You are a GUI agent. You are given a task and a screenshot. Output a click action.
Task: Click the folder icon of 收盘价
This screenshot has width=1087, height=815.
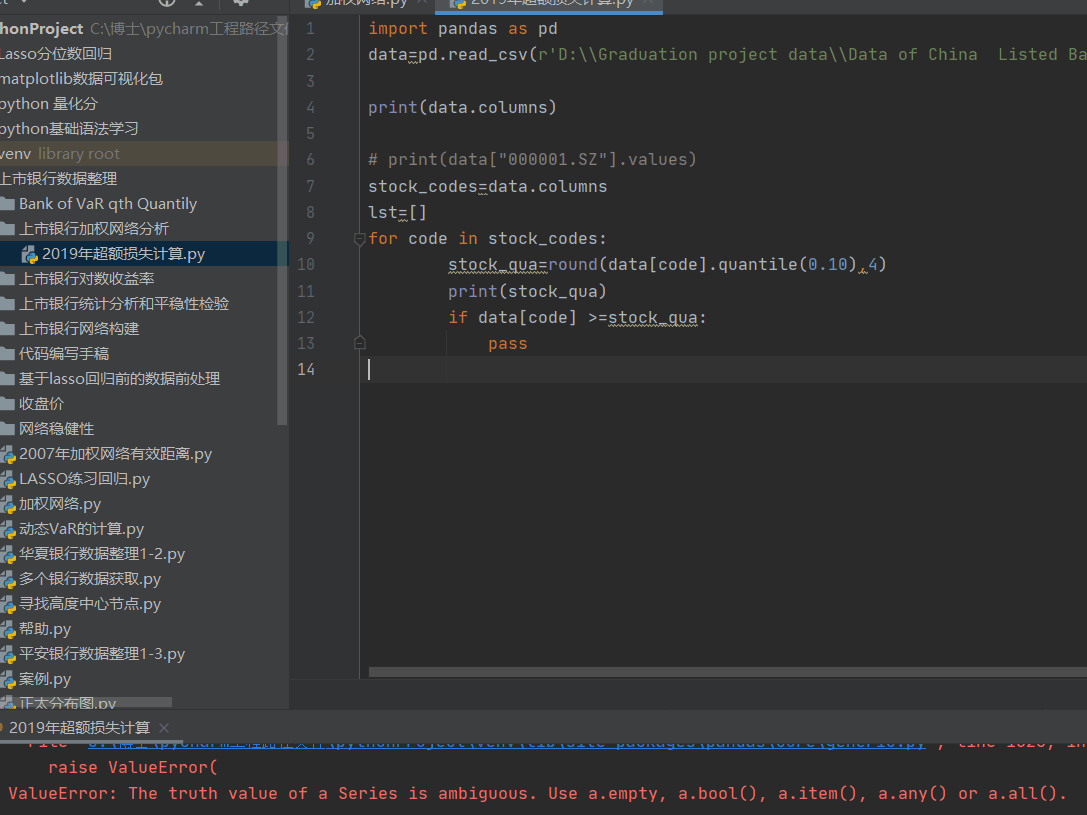click(x=9, y=403)
